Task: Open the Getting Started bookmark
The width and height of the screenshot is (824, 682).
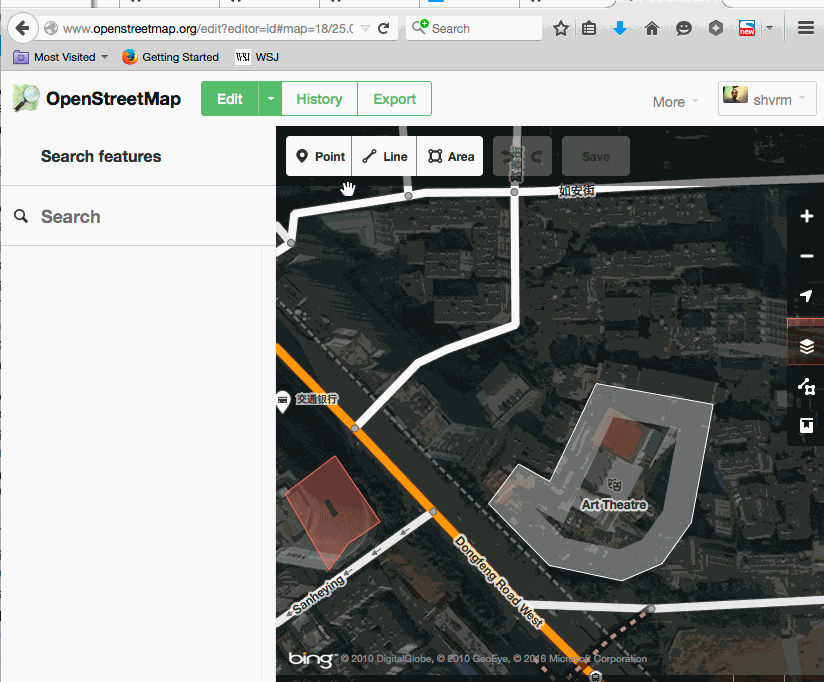Action: point(170,57)
